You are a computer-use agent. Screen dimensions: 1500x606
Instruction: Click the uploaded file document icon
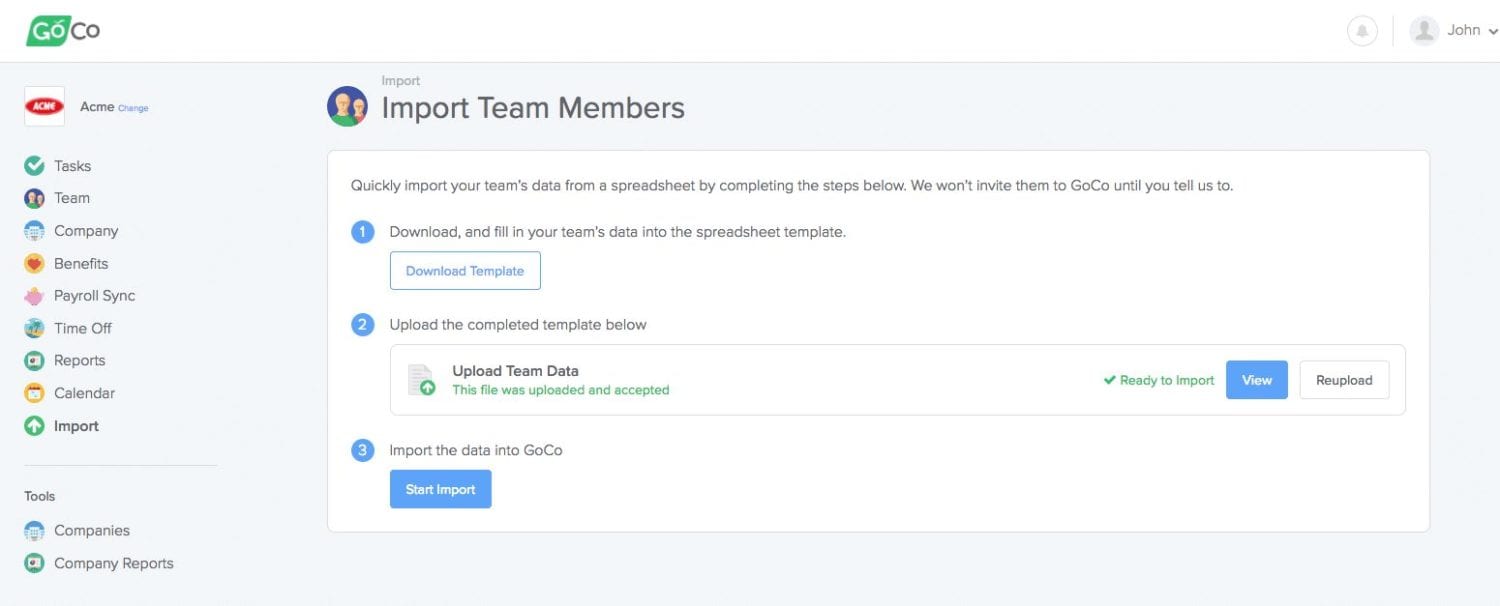coord(421,380)
